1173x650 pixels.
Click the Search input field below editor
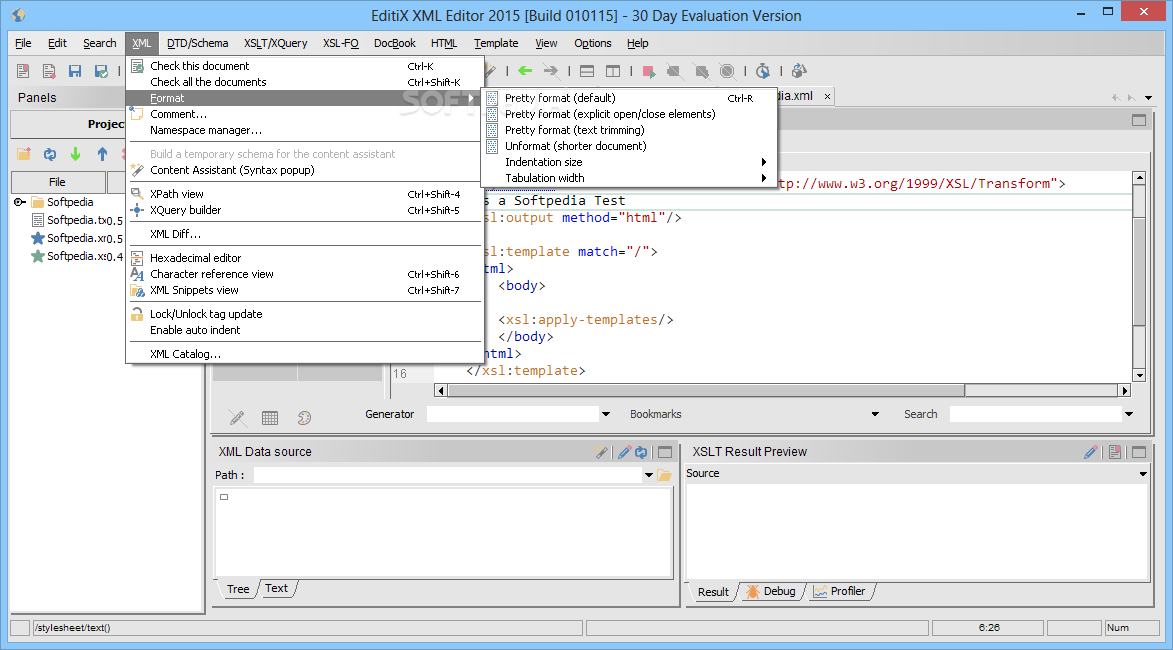[x=1035, y=414]
